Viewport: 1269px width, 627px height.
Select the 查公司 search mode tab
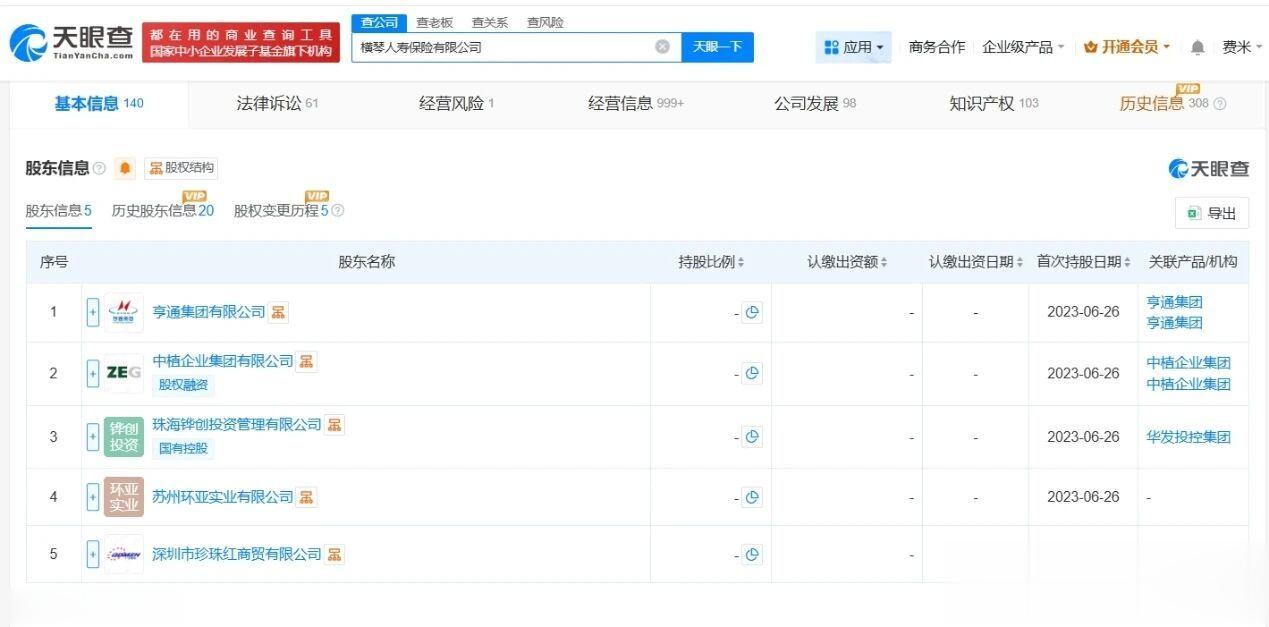click(x=379, y=22)
